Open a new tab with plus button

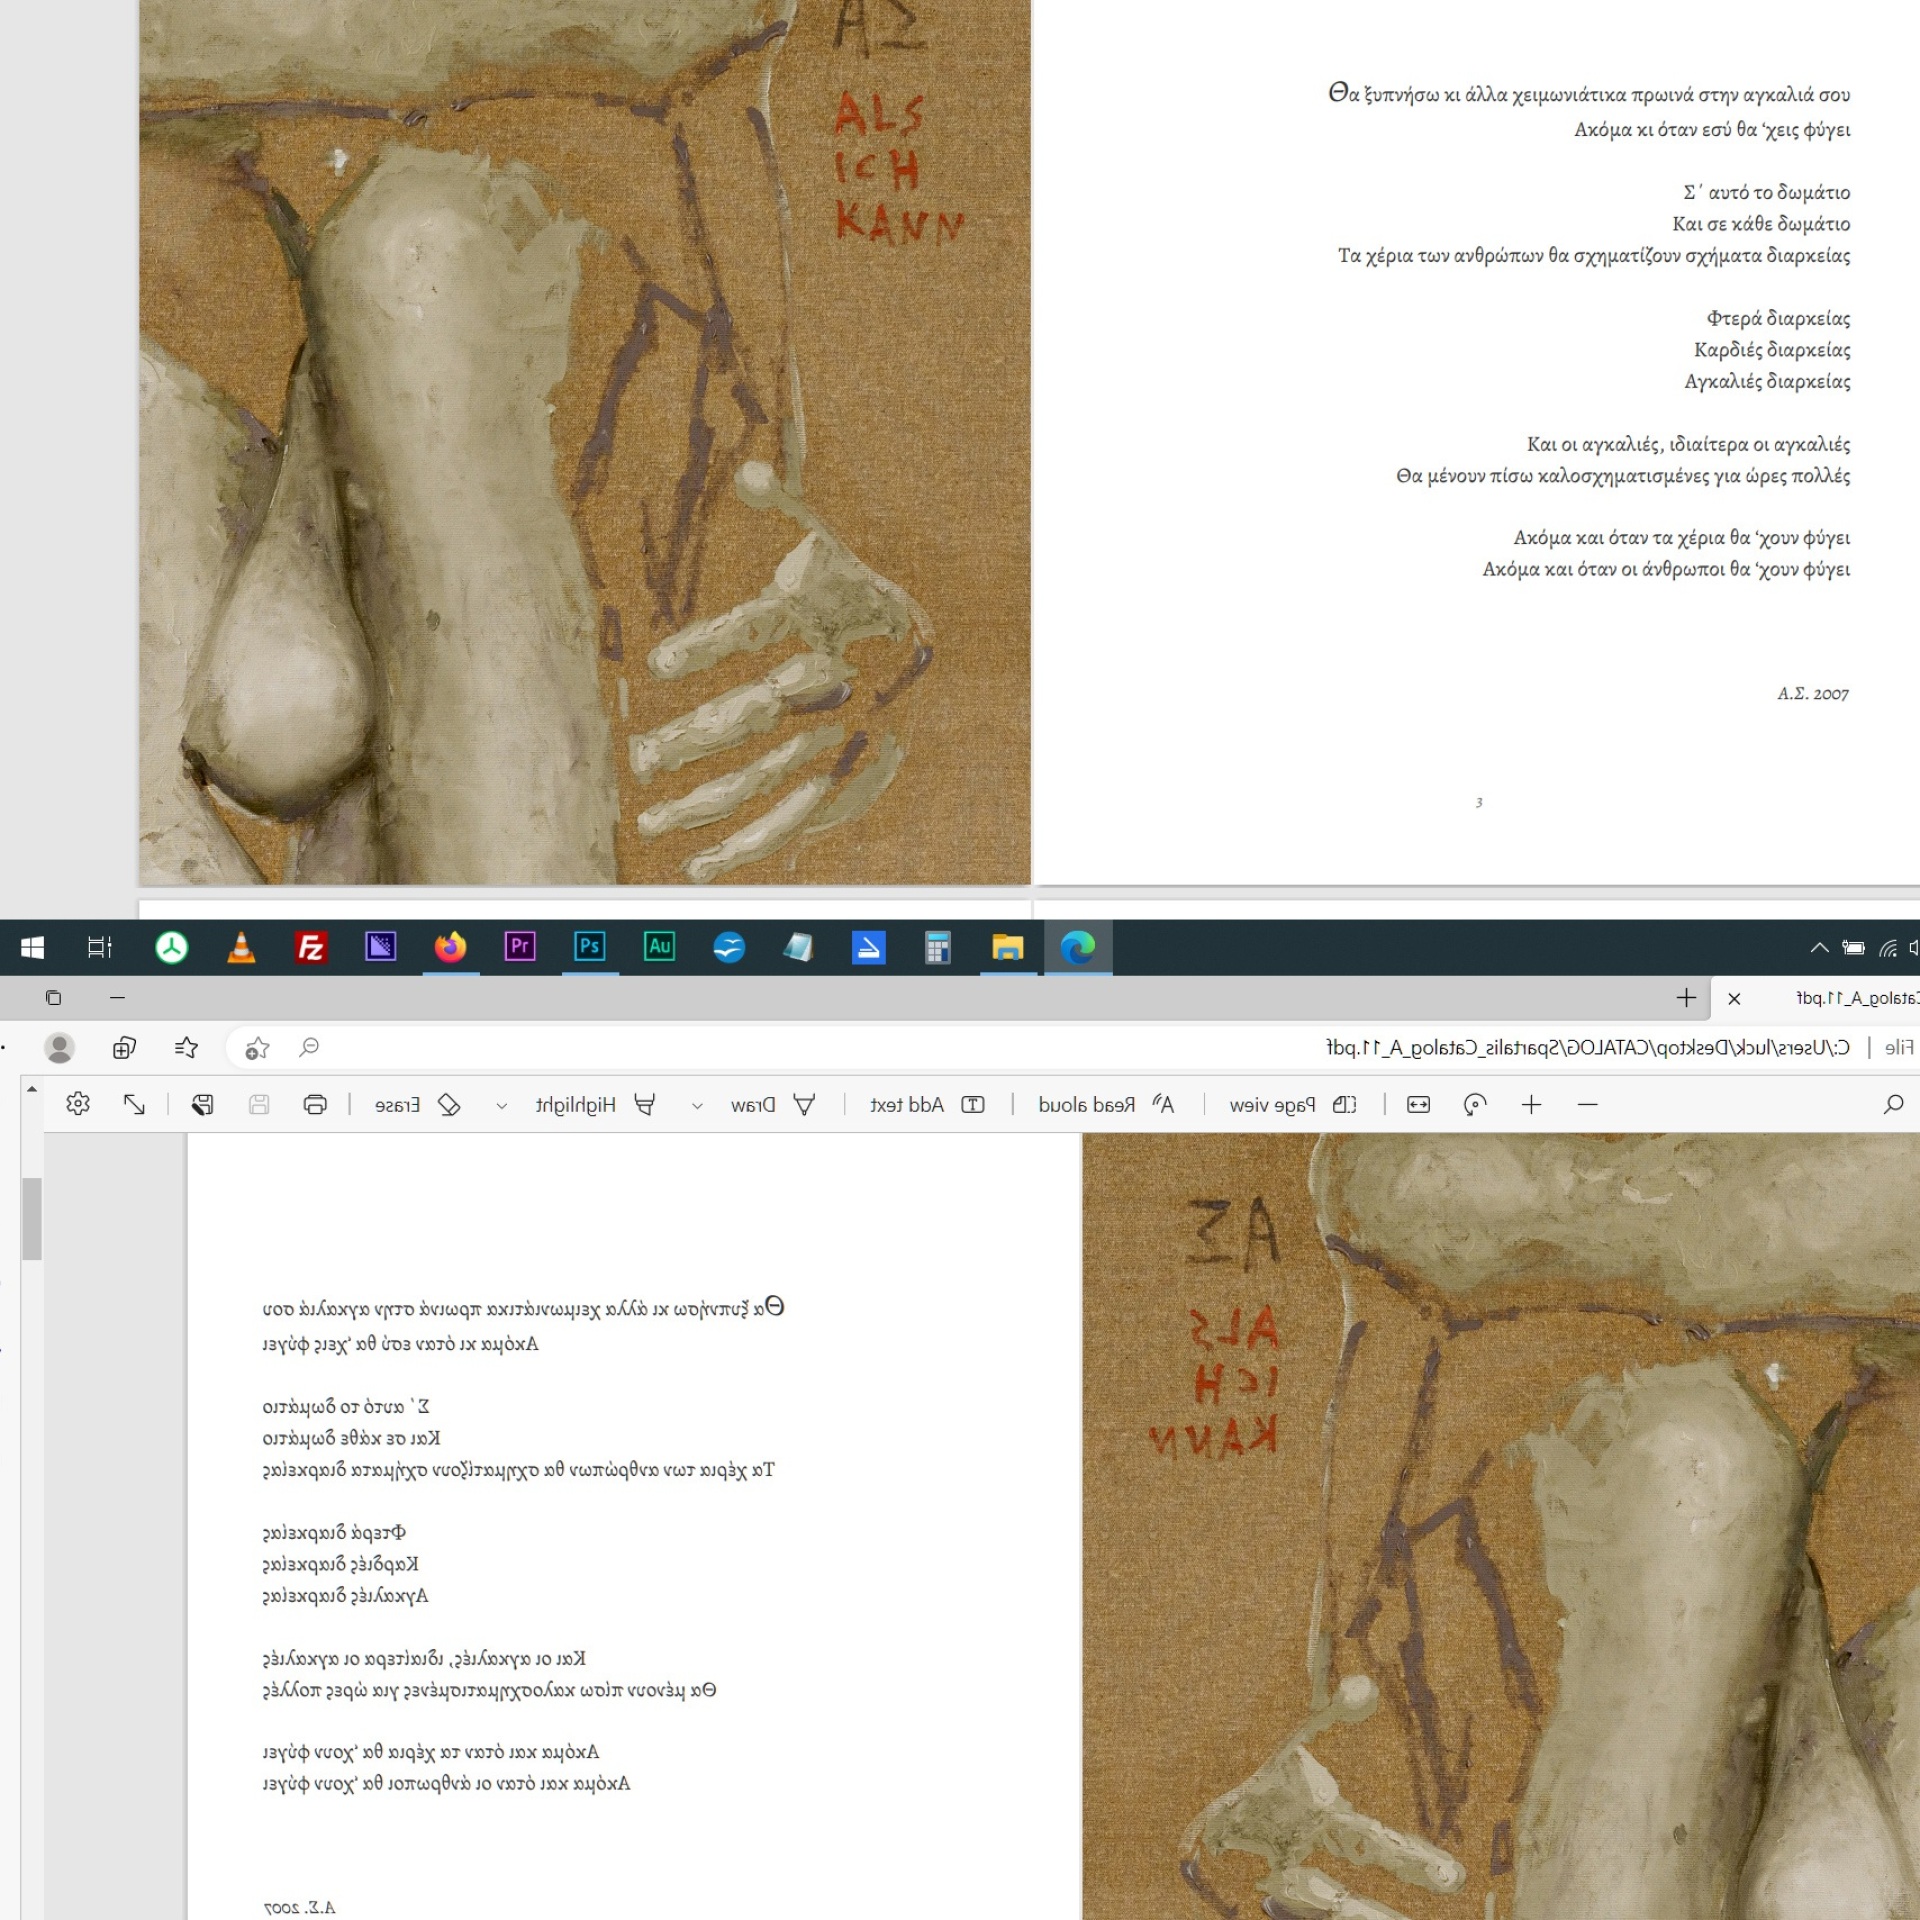(x=1686, y=997)
